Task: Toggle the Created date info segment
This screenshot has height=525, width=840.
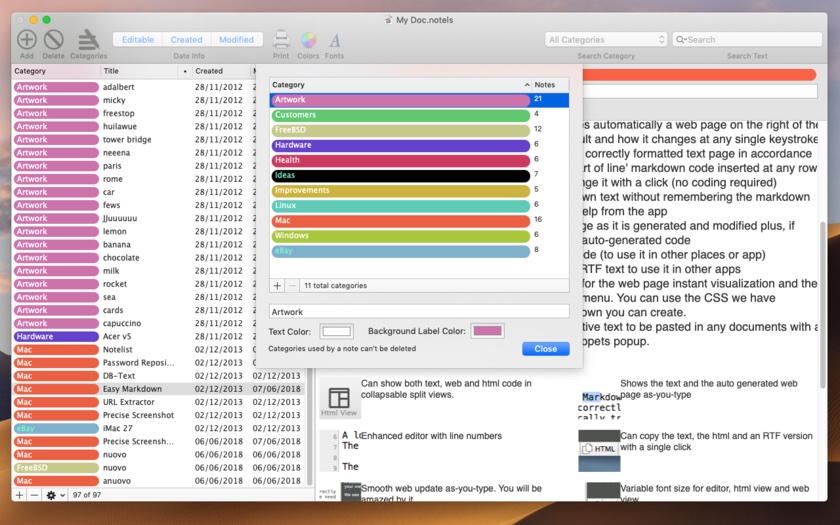Action: point(187,40)
